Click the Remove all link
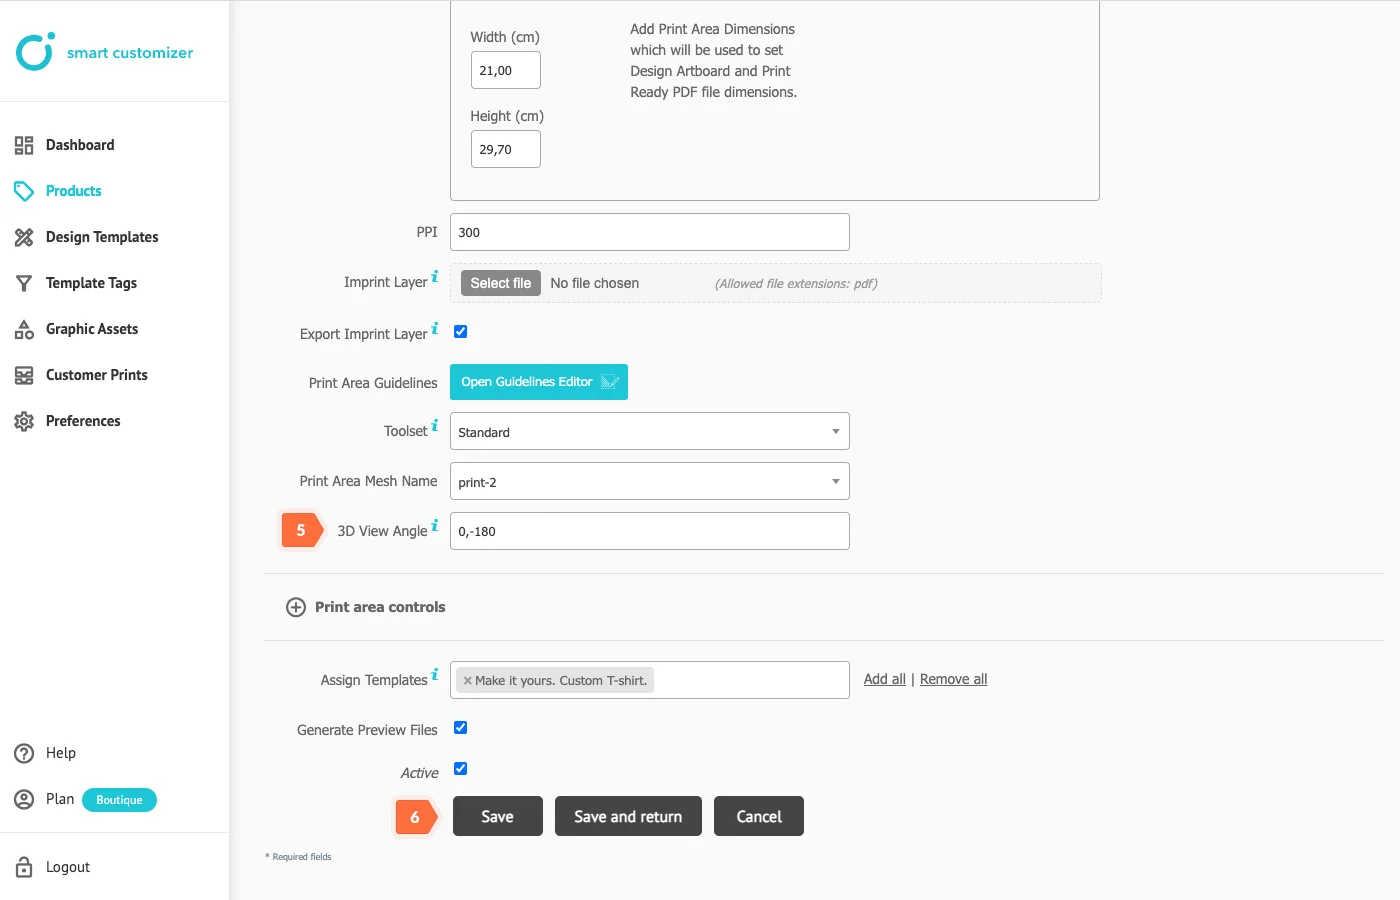 point(954,679)
